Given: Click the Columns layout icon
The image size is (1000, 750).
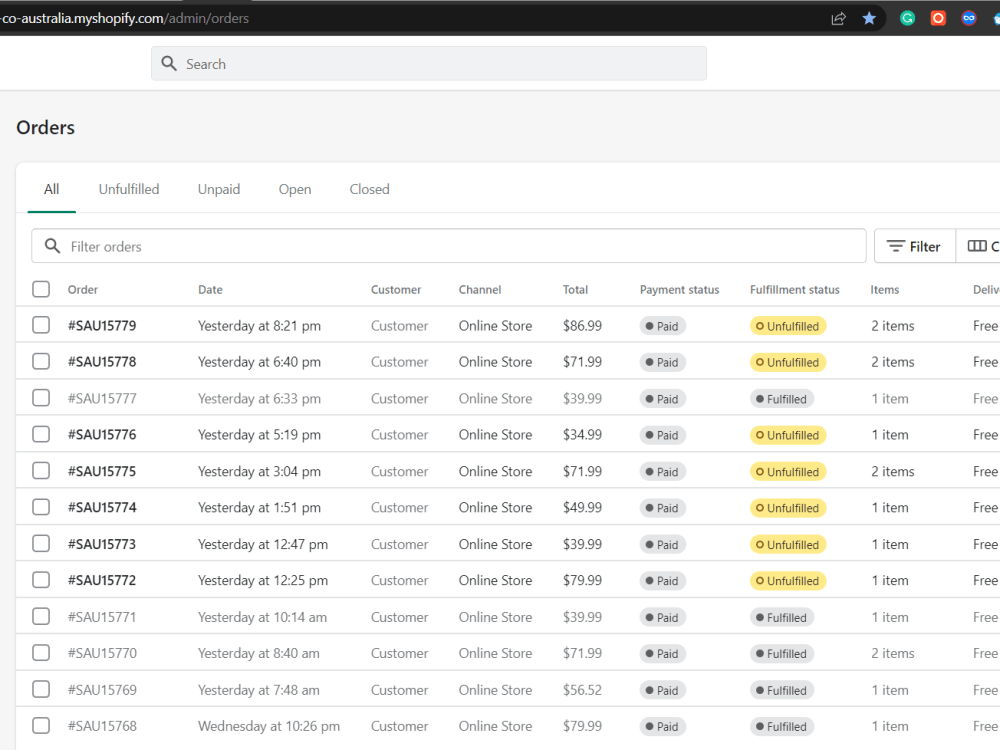Looking at the screenshot, I should pyautogui.click(x=977, y=246).
